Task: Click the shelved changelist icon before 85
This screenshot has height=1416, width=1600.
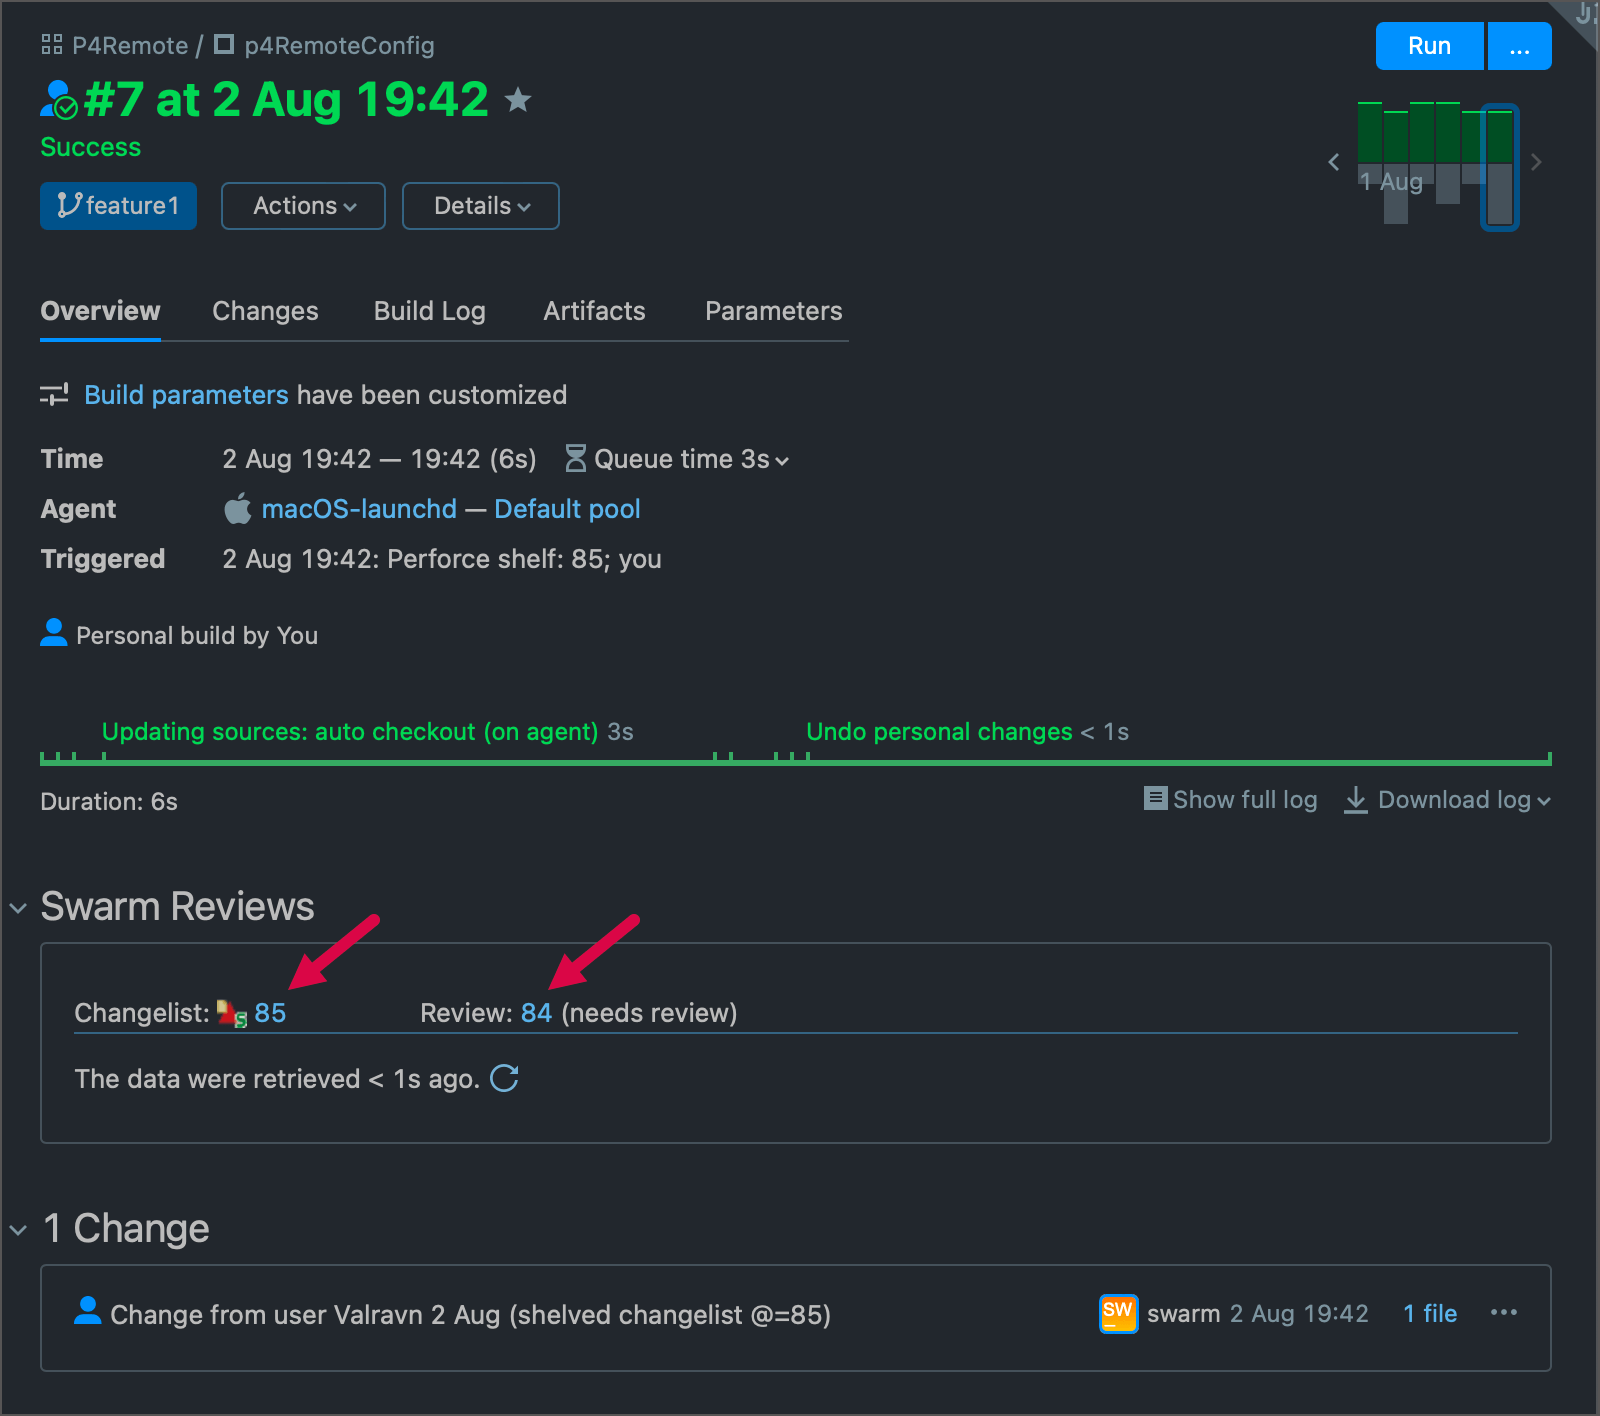Action: pos(232,1013)
